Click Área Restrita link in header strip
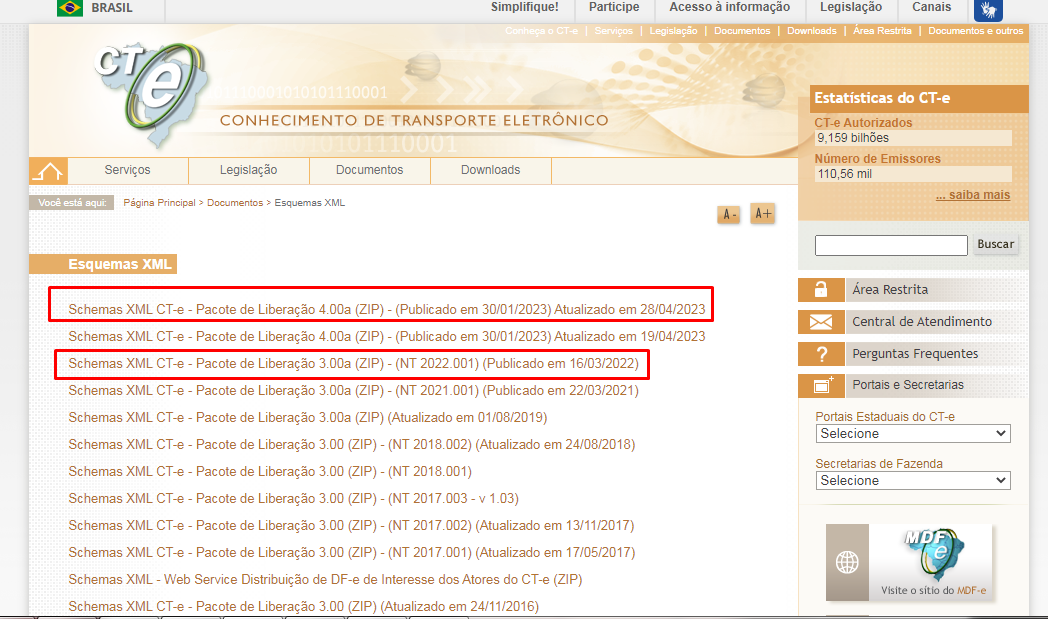The height and width of the screenshot is (619, 1048). 882,31
